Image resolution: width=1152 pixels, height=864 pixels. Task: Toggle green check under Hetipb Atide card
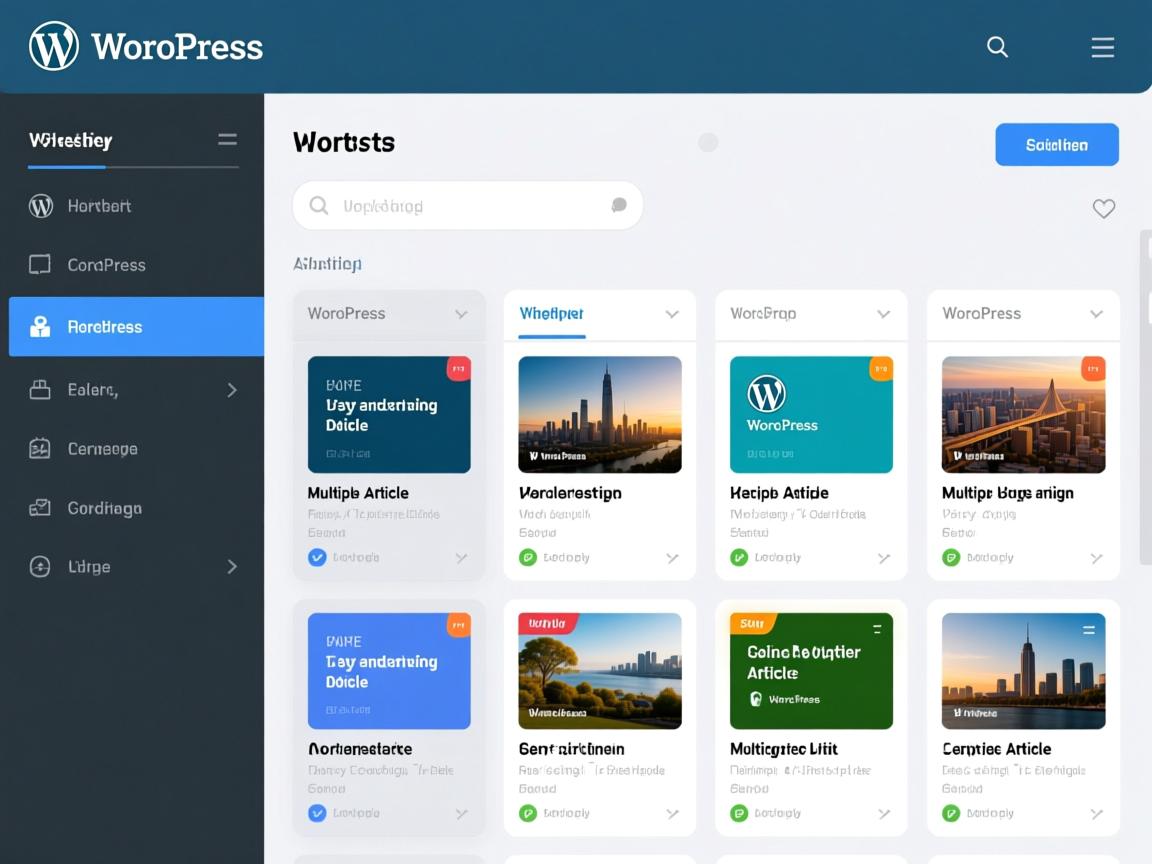point(739,557)
